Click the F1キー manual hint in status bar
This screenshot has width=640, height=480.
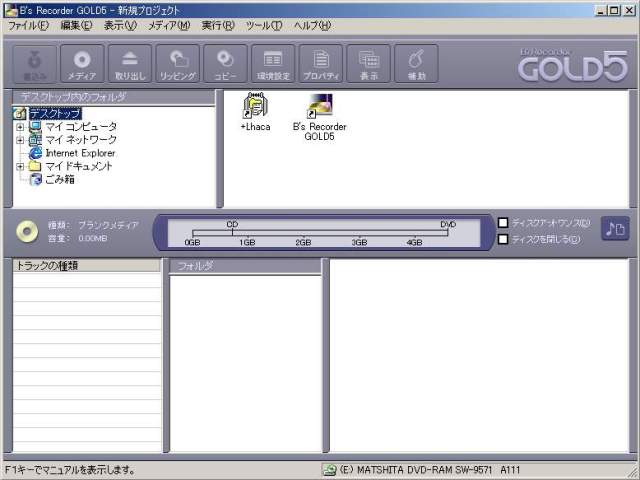(x=70, y=470)
